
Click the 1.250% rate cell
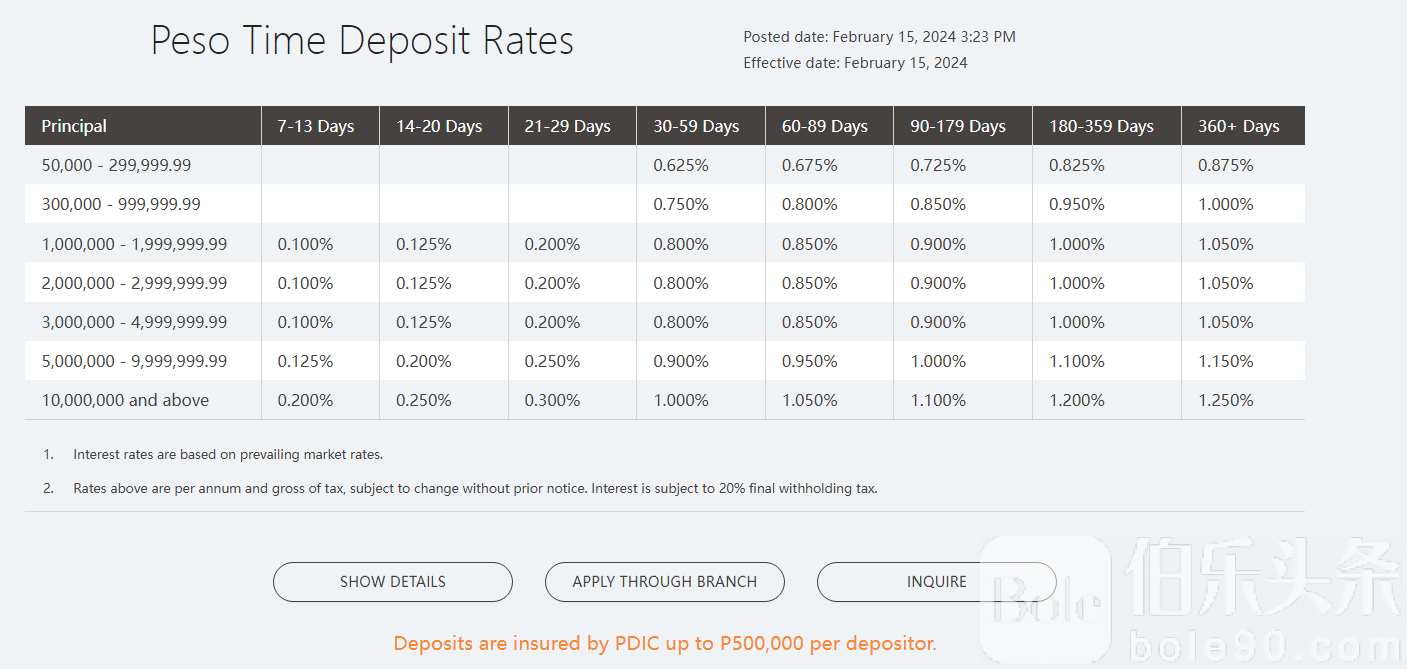click(x=1225, y=400)
